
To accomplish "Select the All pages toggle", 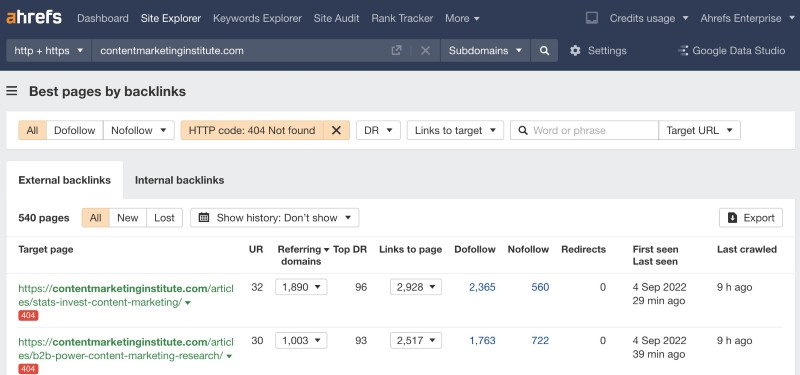I will click(x=95, y=218).
